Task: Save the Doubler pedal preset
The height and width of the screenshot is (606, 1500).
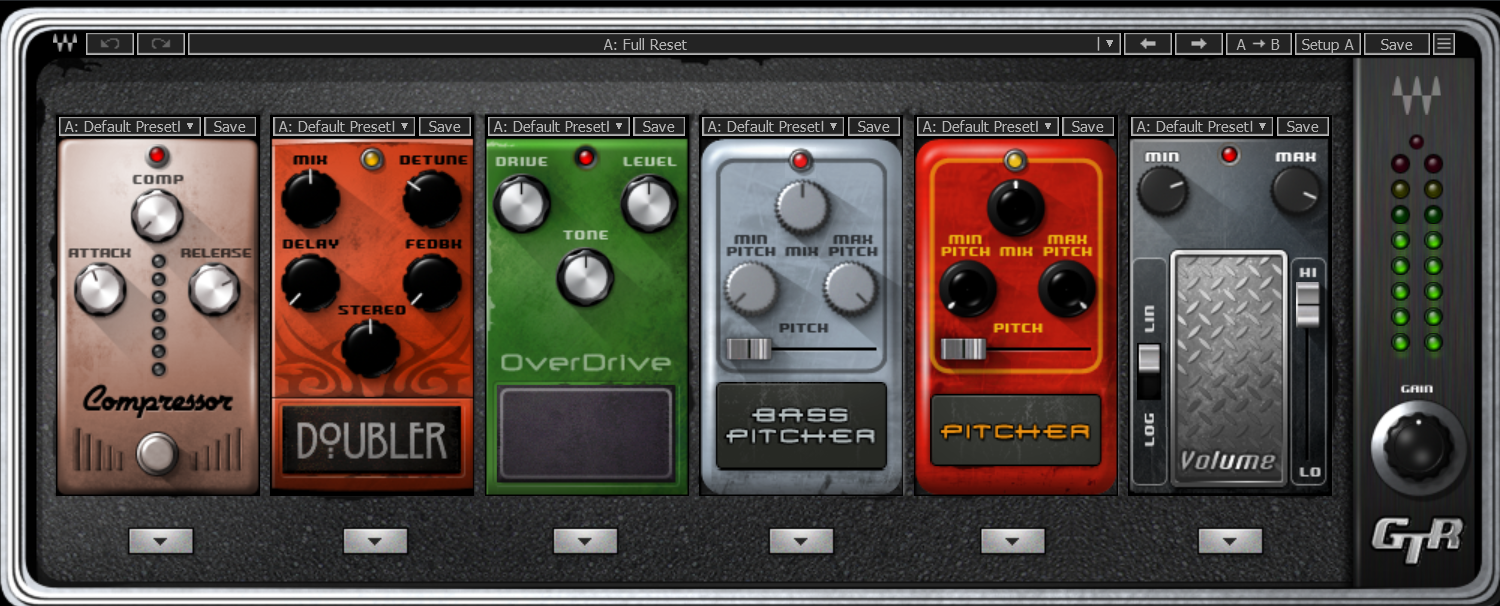Action: pos(445,126)
